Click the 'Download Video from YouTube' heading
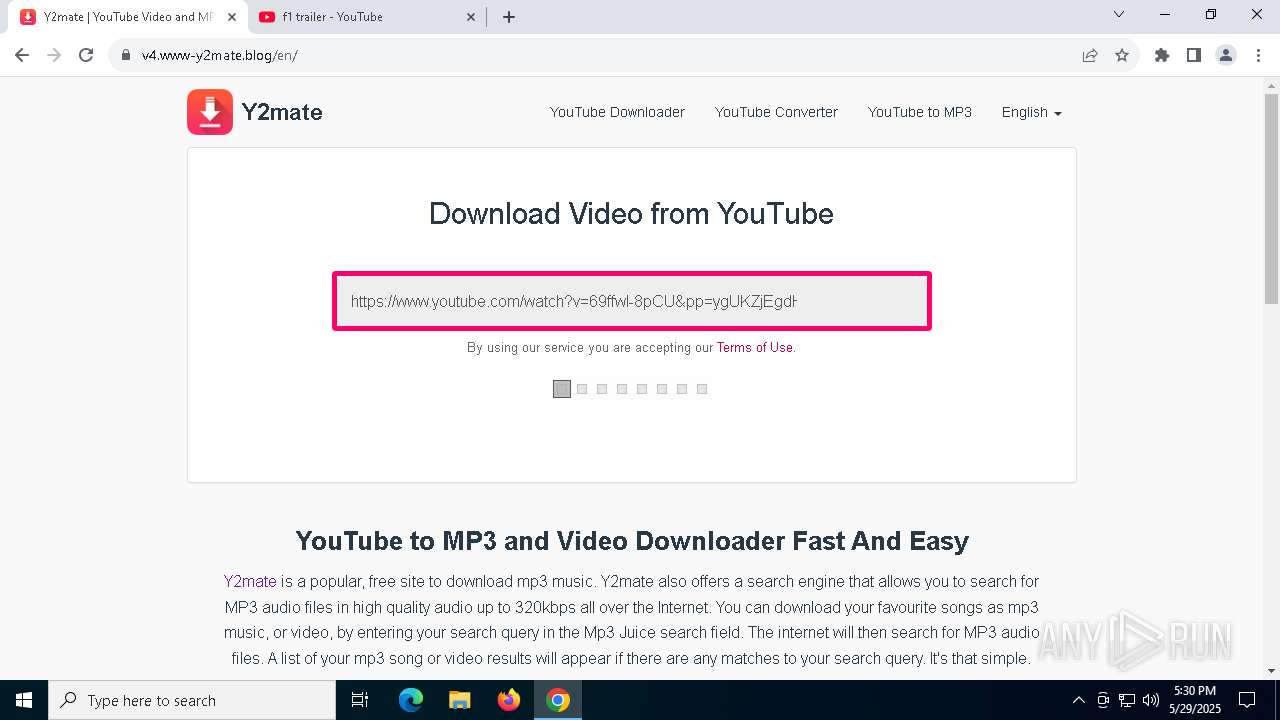1280x720 pixels. [631, 213]
